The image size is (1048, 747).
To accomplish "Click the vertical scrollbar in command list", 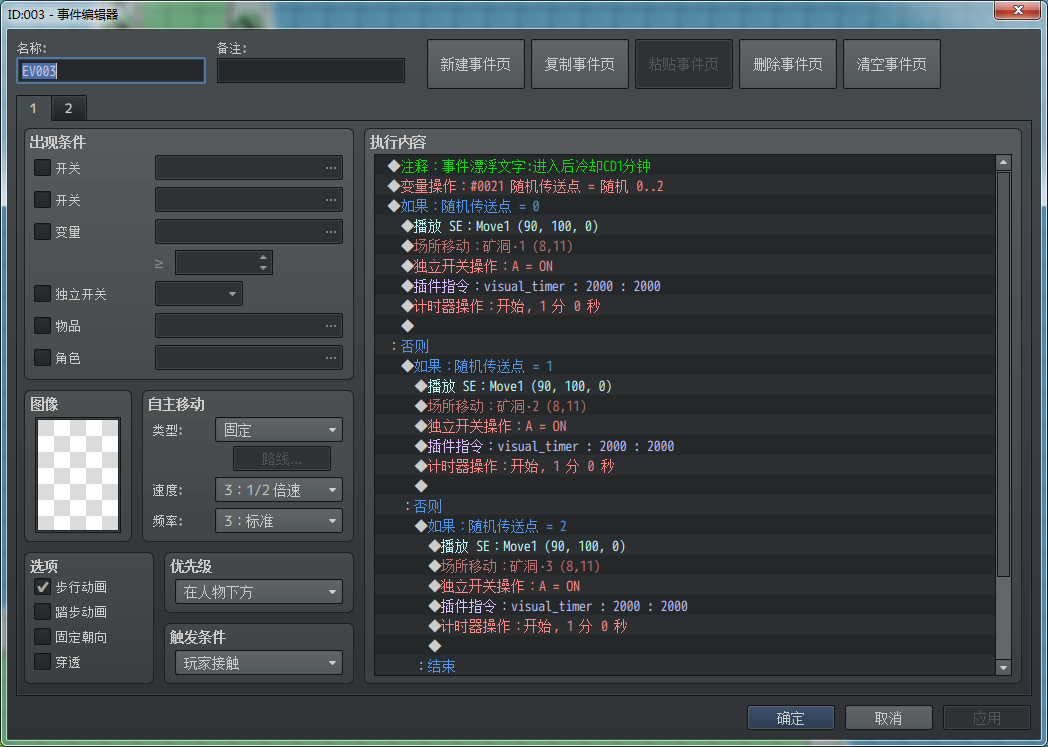I will coord(1003,374).
